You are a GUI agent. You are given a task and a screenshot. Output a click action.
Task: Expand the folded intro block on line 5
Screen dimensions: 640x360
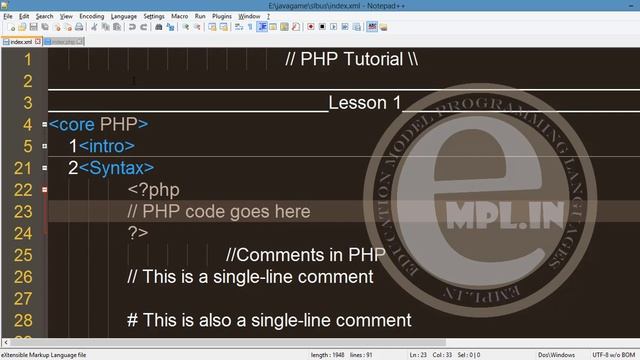[x=44, y=146]
